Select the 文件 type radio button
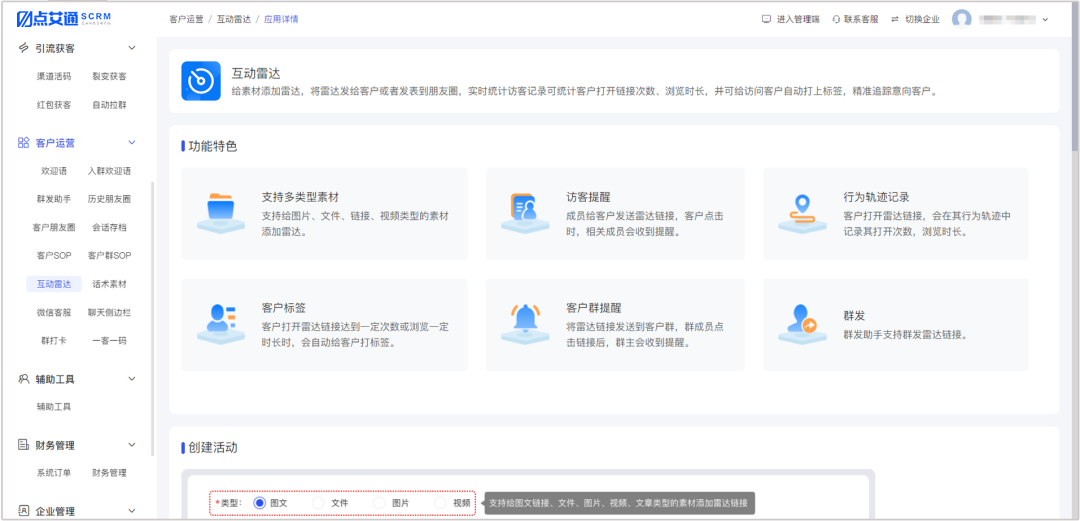This screenshot has width=1080, height=521. click(318, 503)
